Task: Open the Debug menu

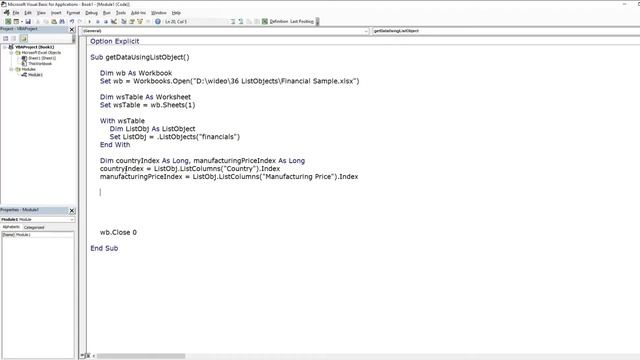Action: pyautogui.click(x=91, y=13)
